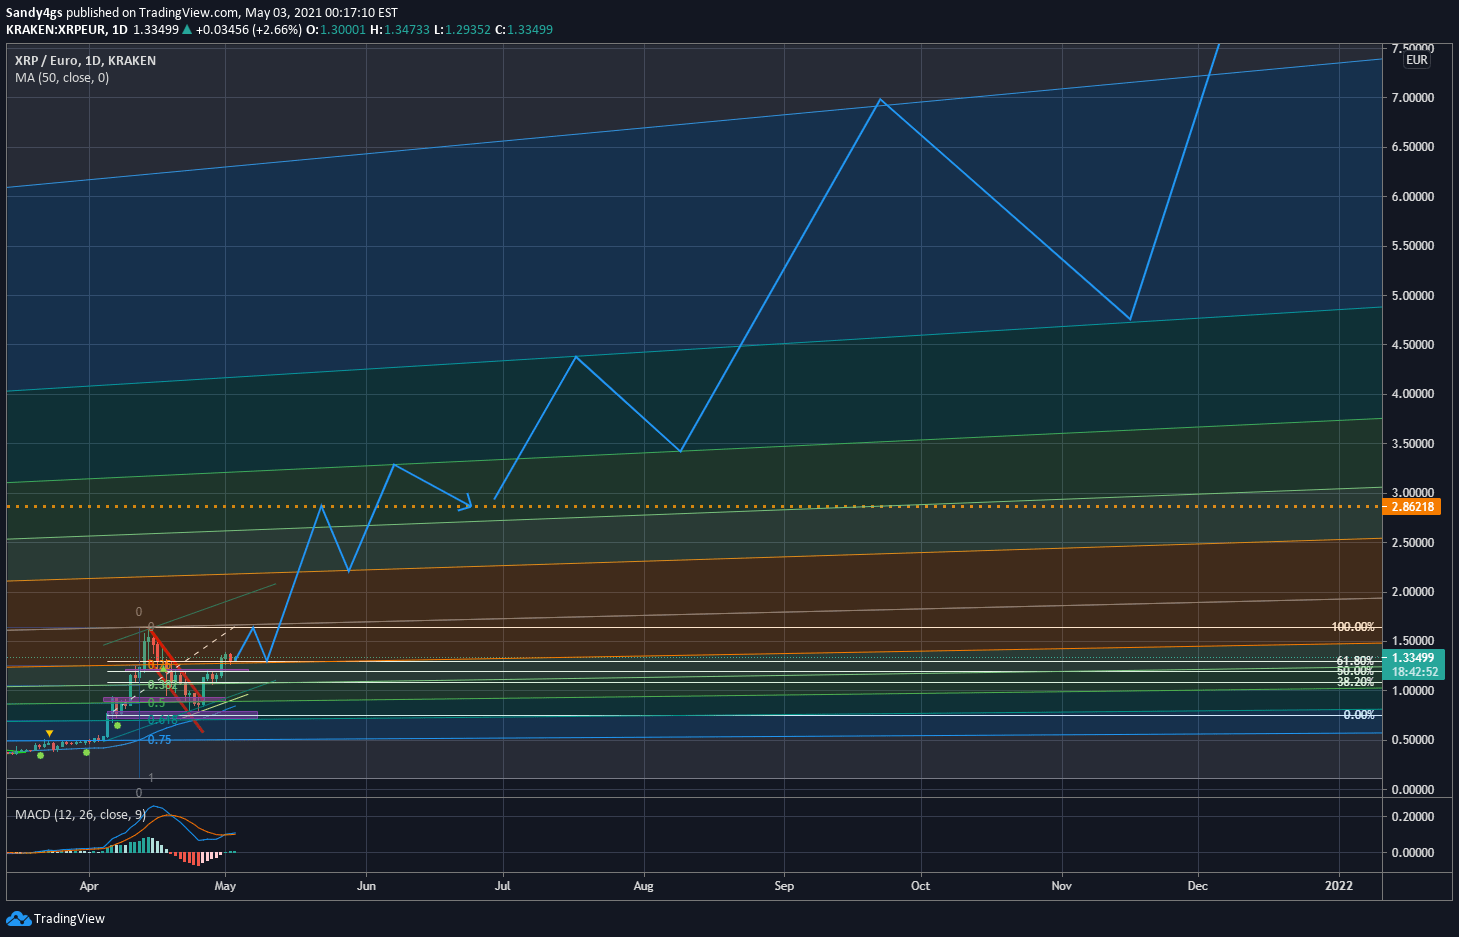Image resolution: width=1459 pixels, height=937 pixels.
Task: Click the KRAKEN:XRPEUR symbol in header
Action: point(55,29)
